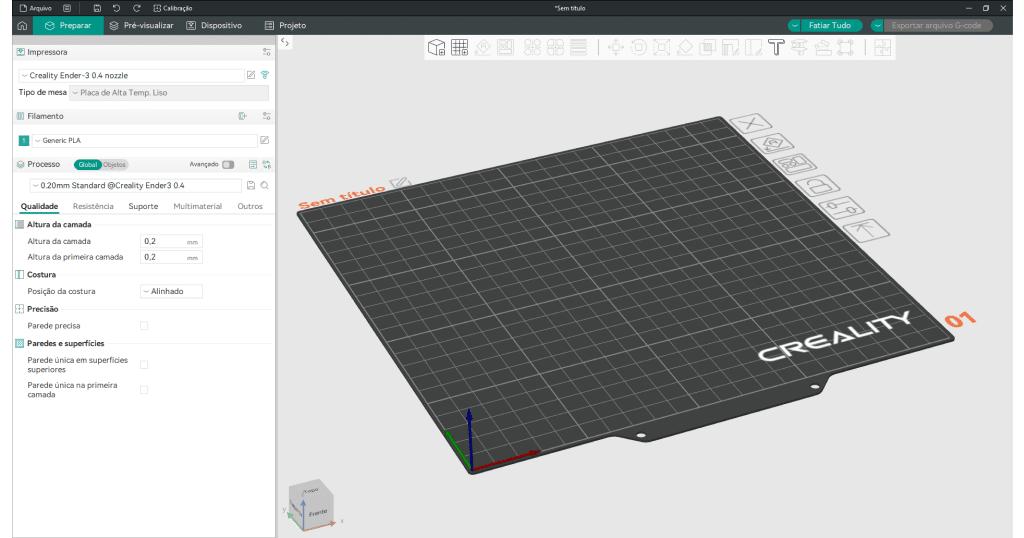Open Impressora settings sliders icon

click(266, 52)
